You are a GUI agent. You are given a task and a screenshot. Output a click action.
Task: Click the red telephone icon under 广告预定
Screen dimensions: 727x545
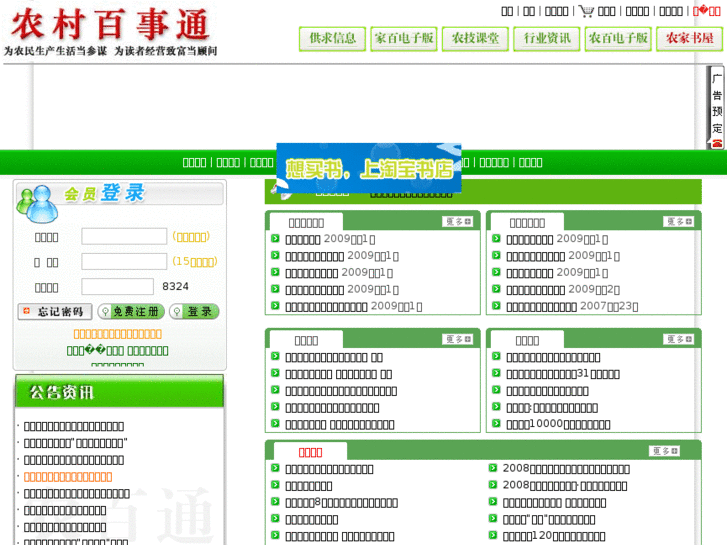point(717,143)
